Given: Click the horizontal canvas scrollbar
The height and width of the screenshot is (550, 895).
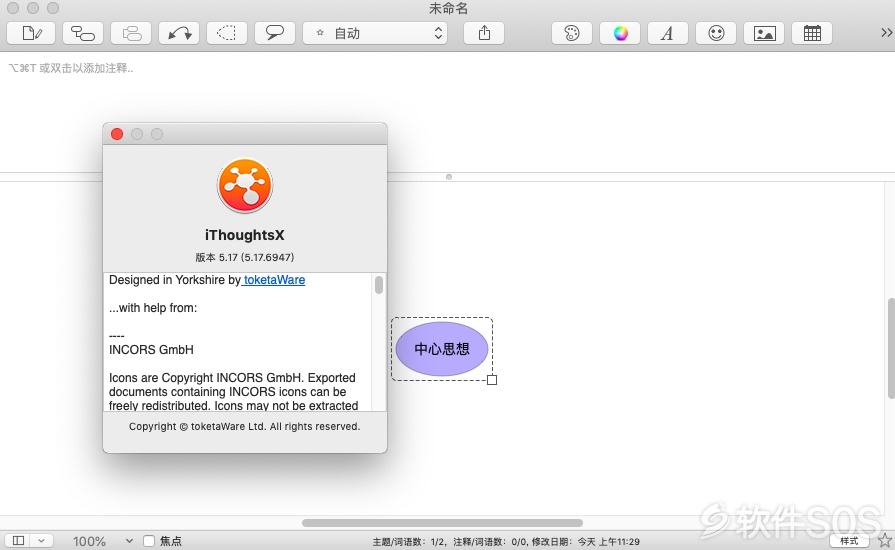Looking at the screenshot, I should (x=442, y=523).
